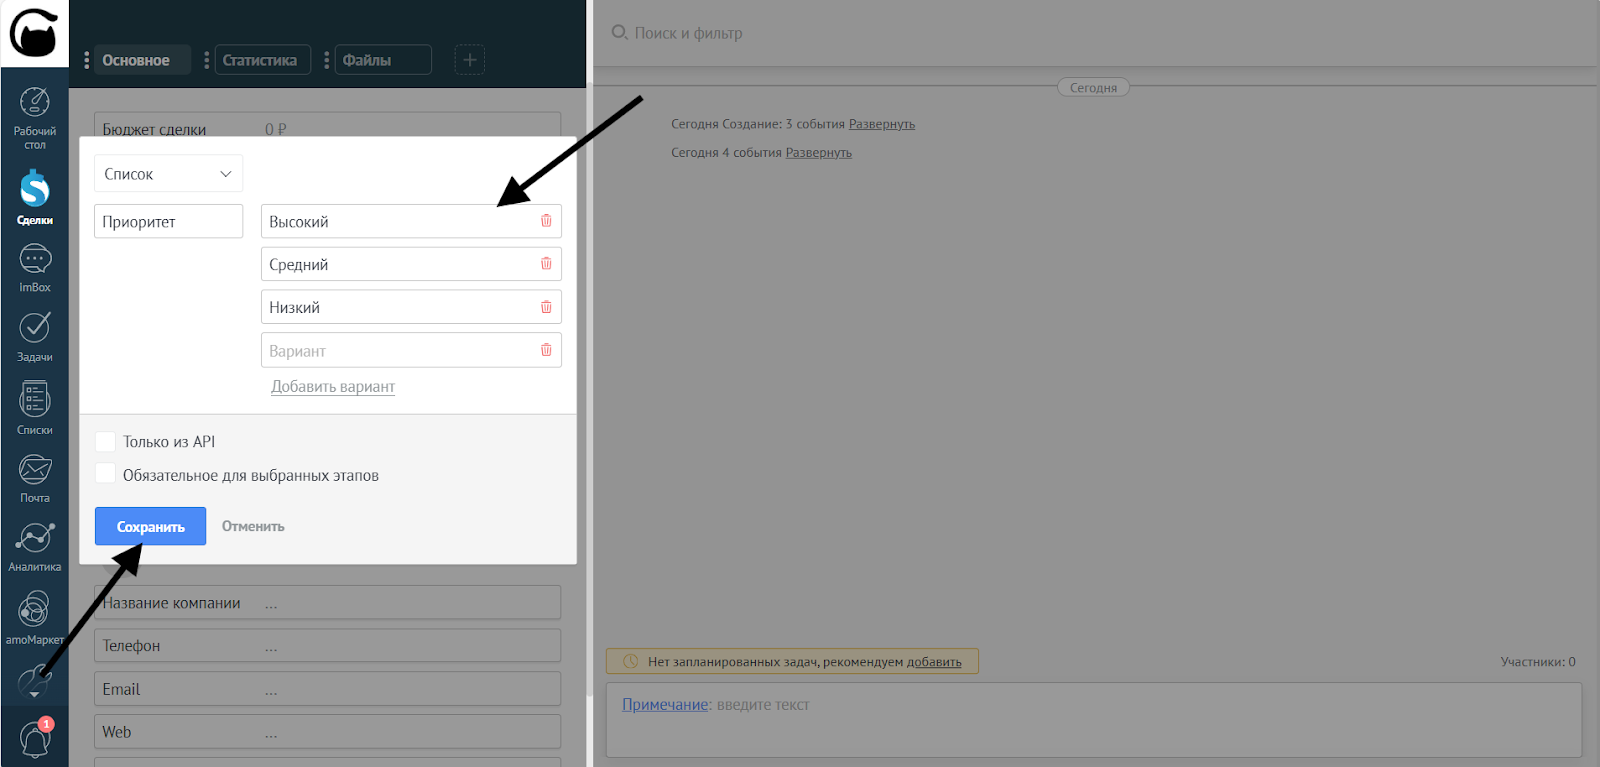
Task: Open the amoМаркет icon
Action: pos(35,610)
